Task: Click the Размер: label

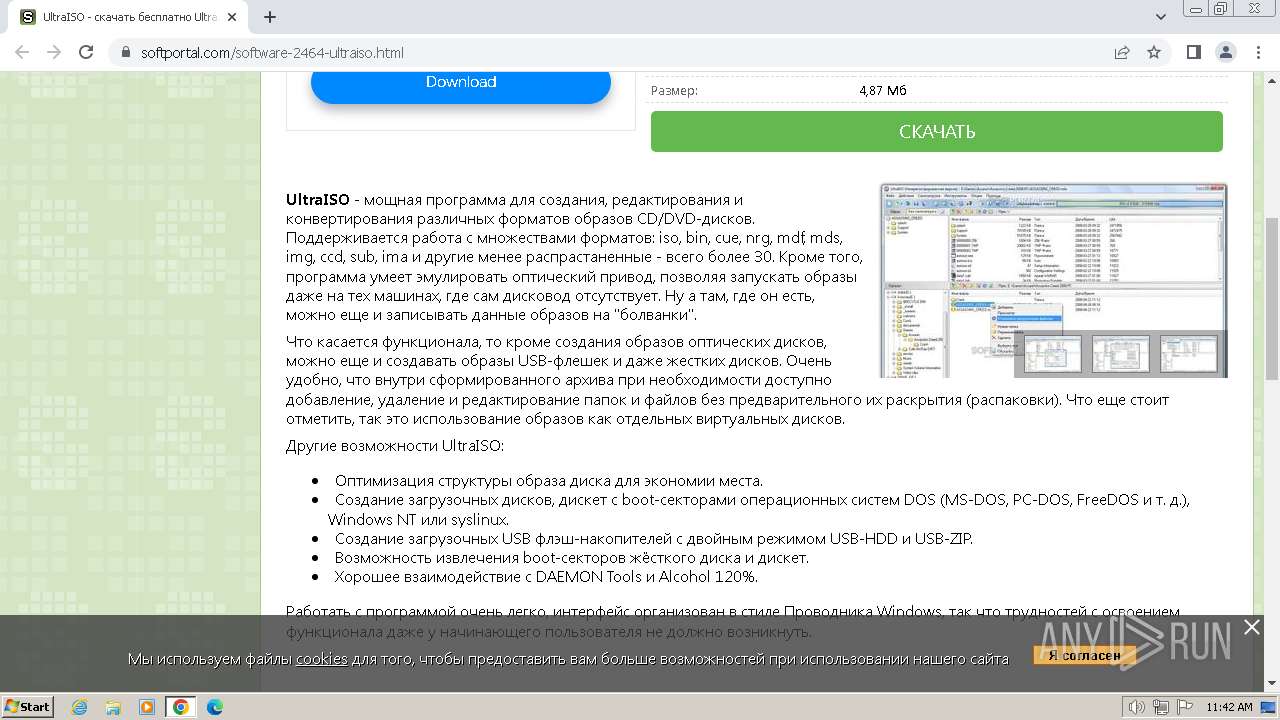Action: coord(674,91)
